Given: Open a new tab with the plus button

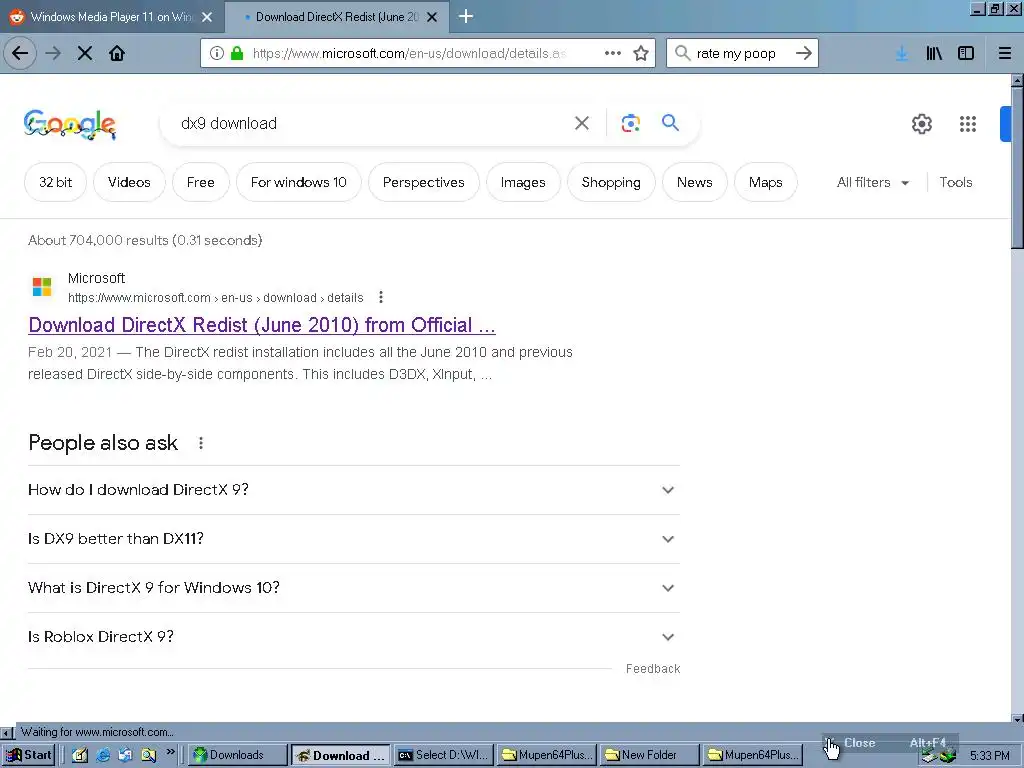Looking at the screenshot, I should 466,16.
